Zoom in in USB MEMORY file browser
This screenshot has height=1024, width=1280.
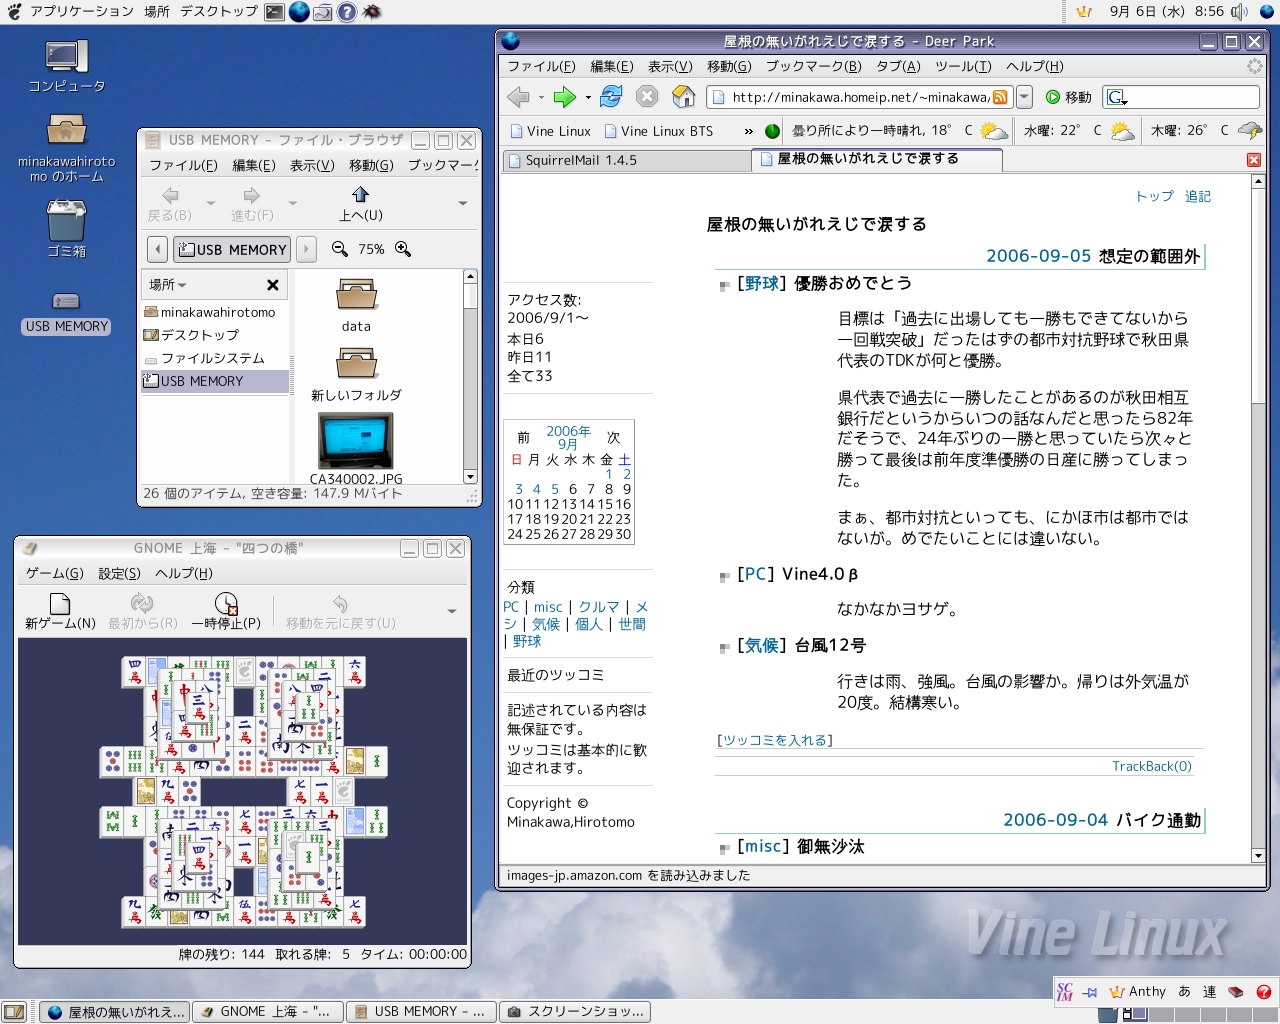(x=403, y=249)
